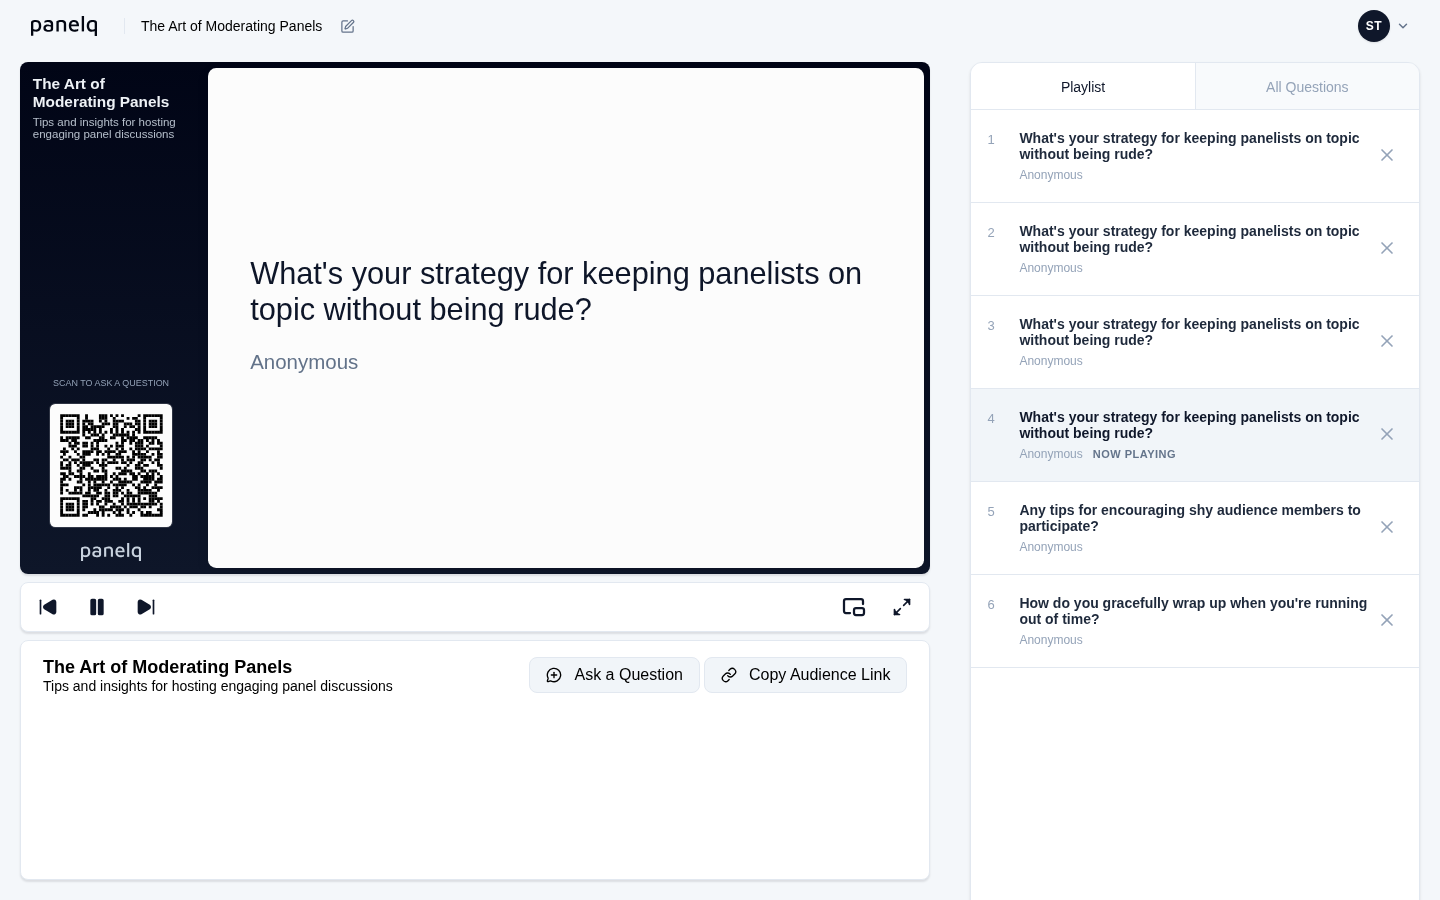This screenshot has height=900, width=1440.
Task: Click Copy Audience Link
Action: click(805, 675)
